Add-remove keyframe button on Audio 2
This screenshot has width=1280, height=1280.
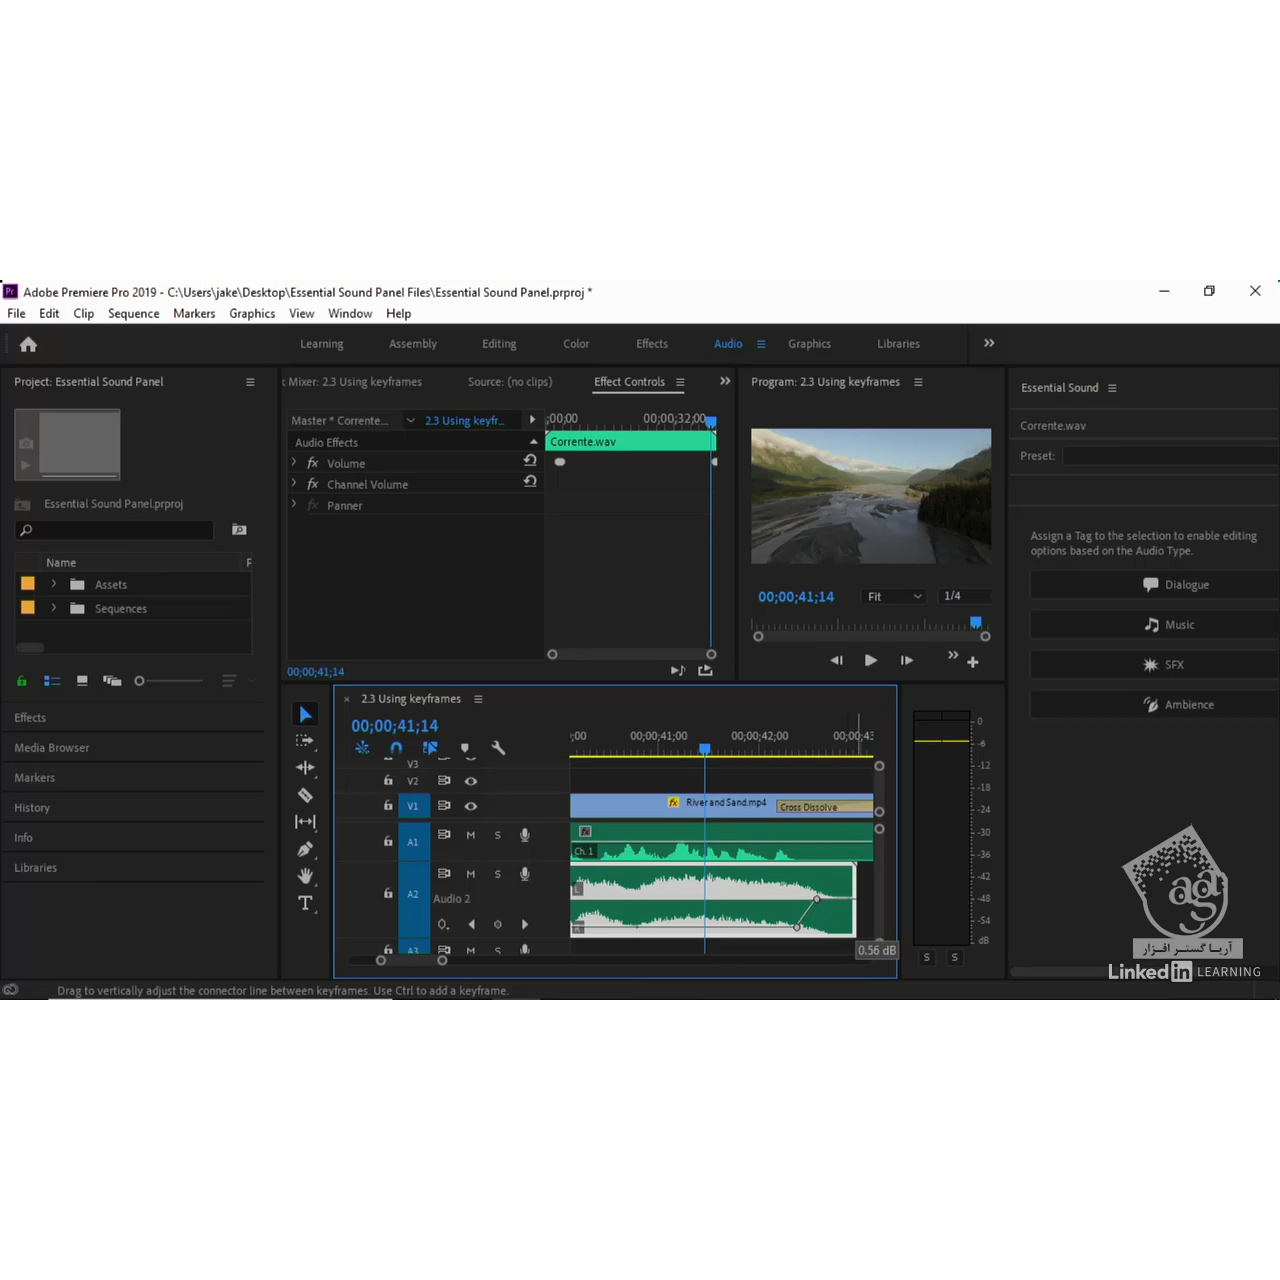498,924
